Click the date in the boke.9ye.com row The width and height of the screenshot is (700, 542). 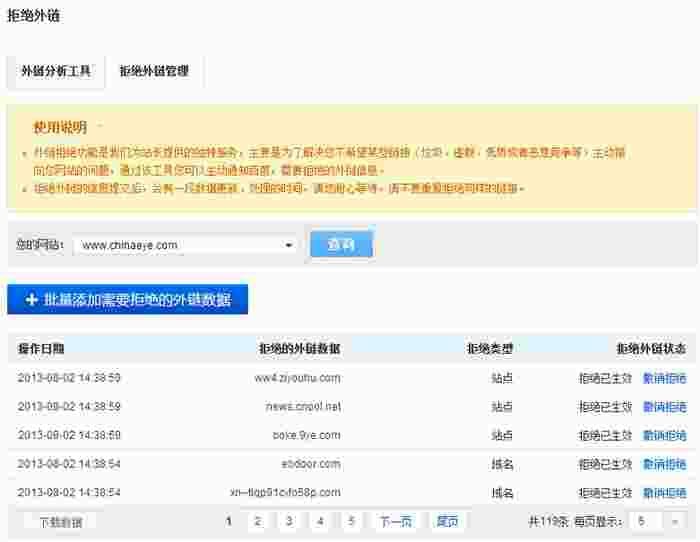69,435
